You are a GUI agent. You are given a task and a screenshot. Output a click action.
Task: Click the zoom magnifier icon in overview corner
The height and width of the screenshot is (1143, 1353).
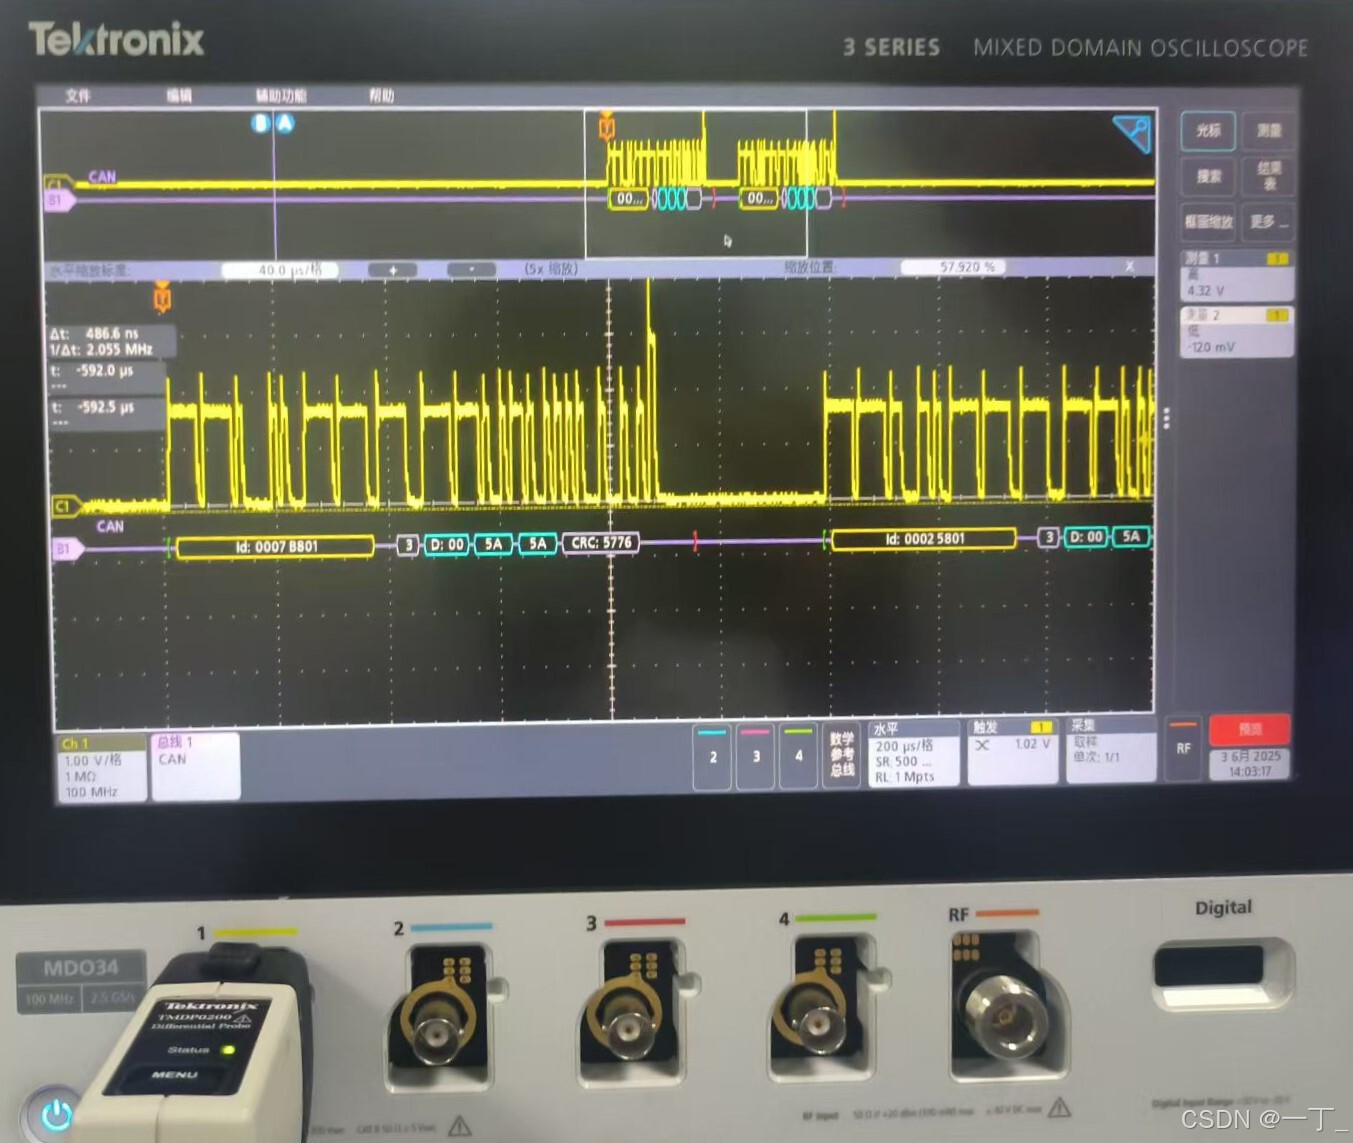[1133, 134]
